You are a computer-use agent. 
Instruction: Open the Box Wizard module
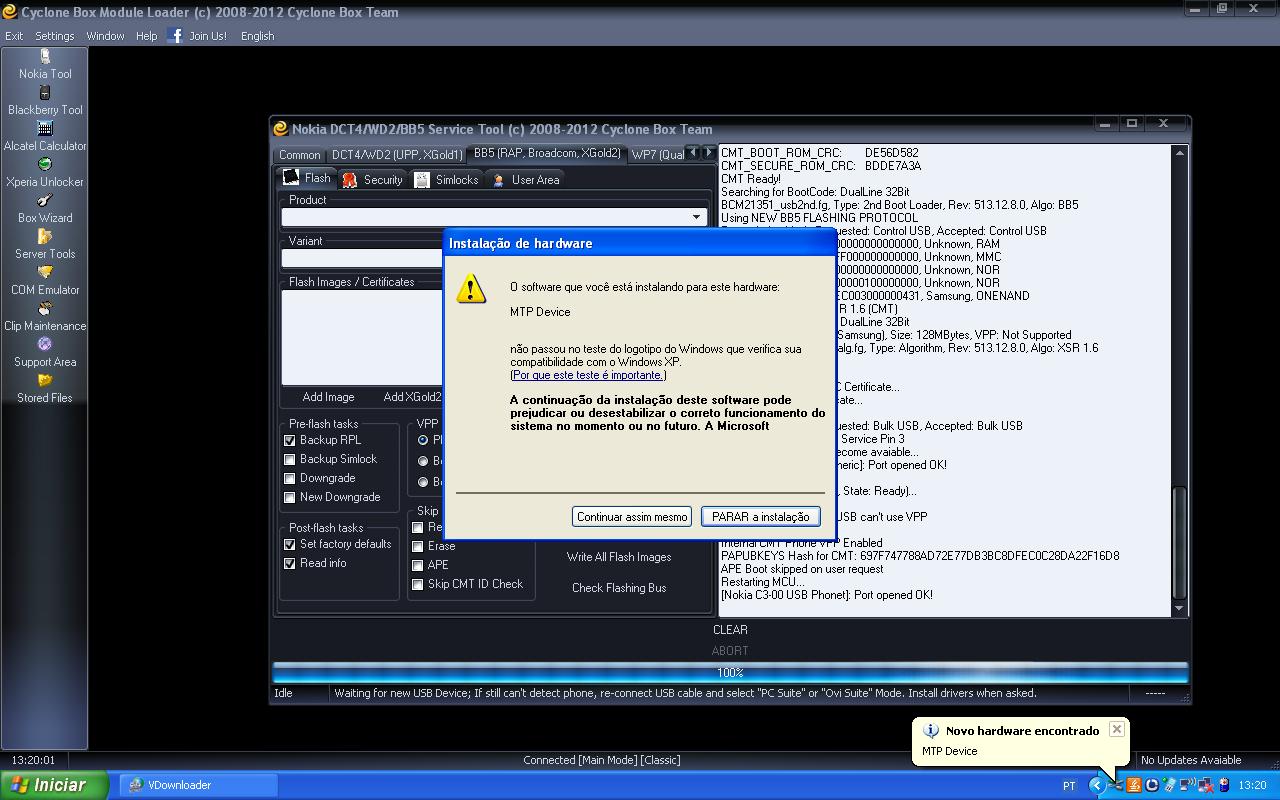pyautogui.click(x=45, y=209)
